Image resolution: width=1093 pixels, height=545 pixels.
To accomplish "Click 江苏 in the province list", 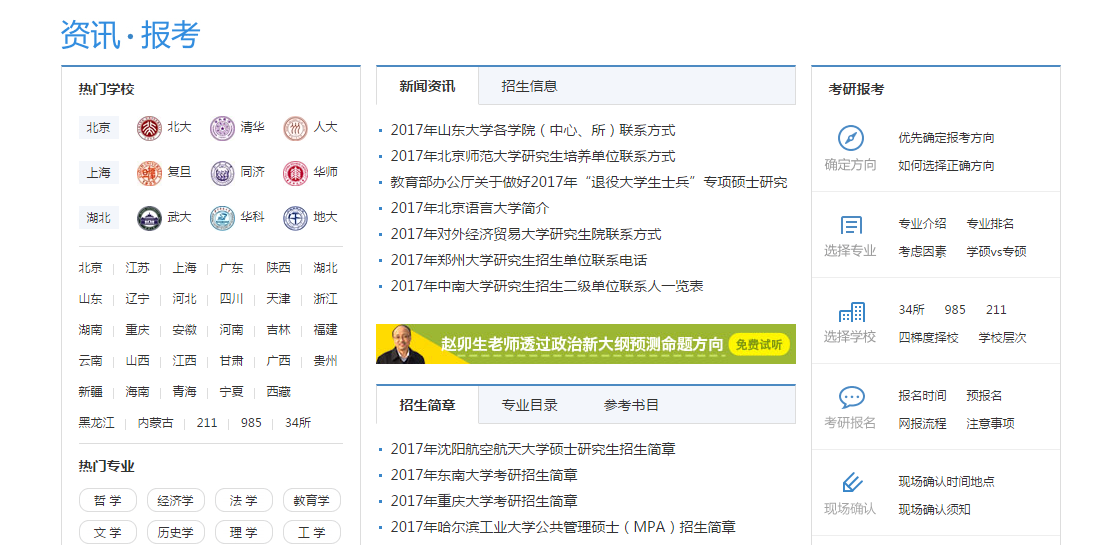I will [x=137, y=268].
